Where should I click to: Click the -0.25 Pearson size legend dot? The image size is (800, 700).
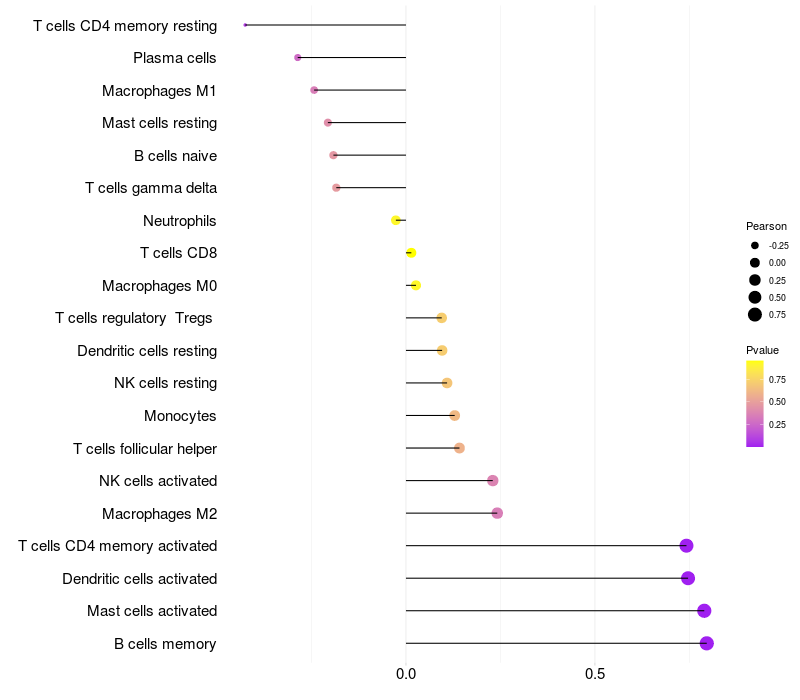coord(755,245)
